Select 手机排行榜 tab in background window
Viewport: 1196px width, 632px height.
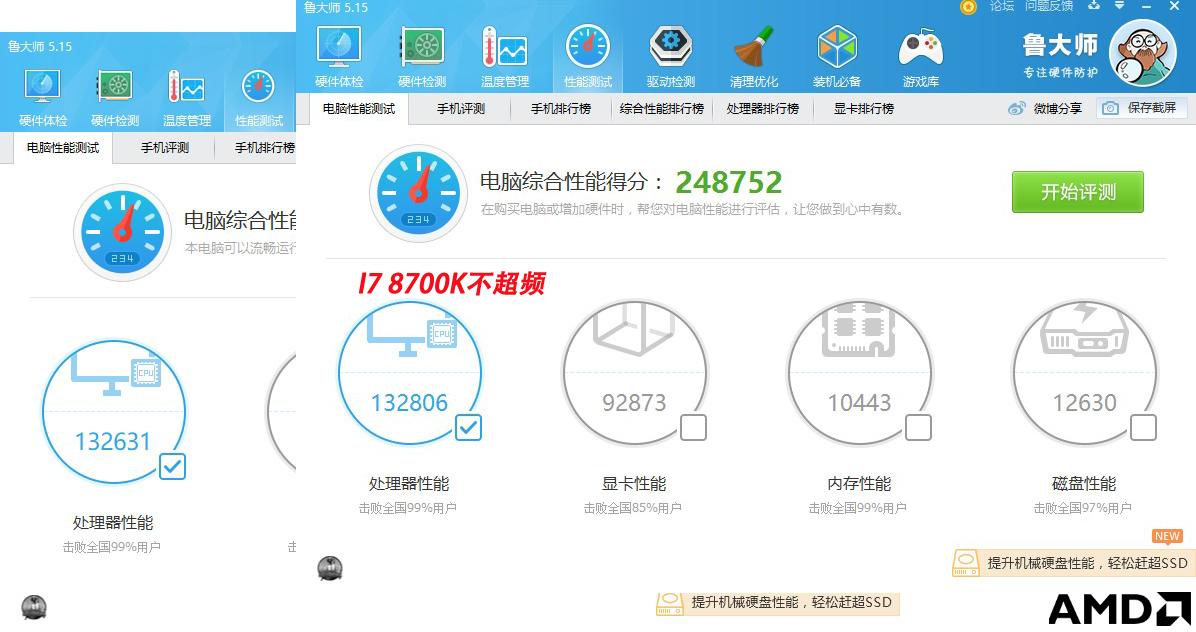pos(265,148)
